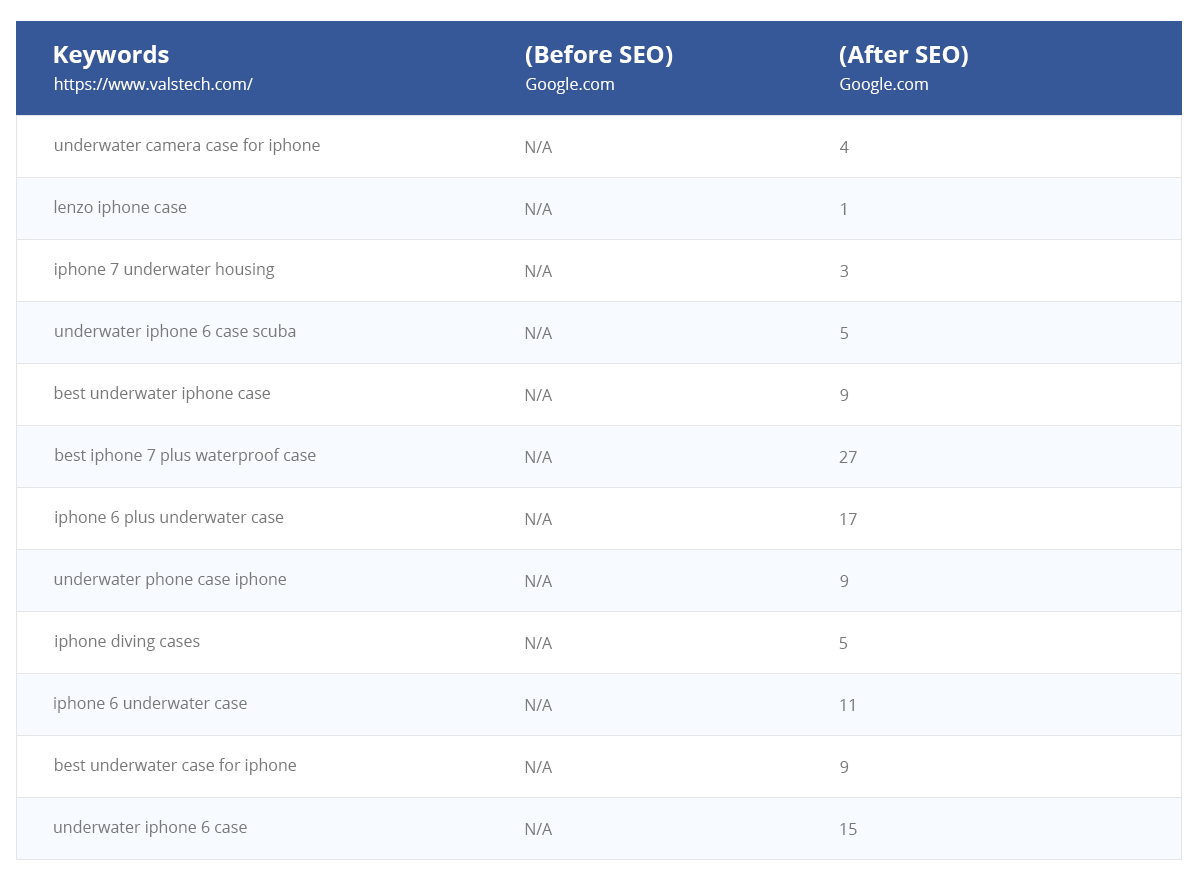The width and height of the screenshot is (1199, 888).
Task: Click Google.com under the After SEO heading
Action: pos(883,84)
